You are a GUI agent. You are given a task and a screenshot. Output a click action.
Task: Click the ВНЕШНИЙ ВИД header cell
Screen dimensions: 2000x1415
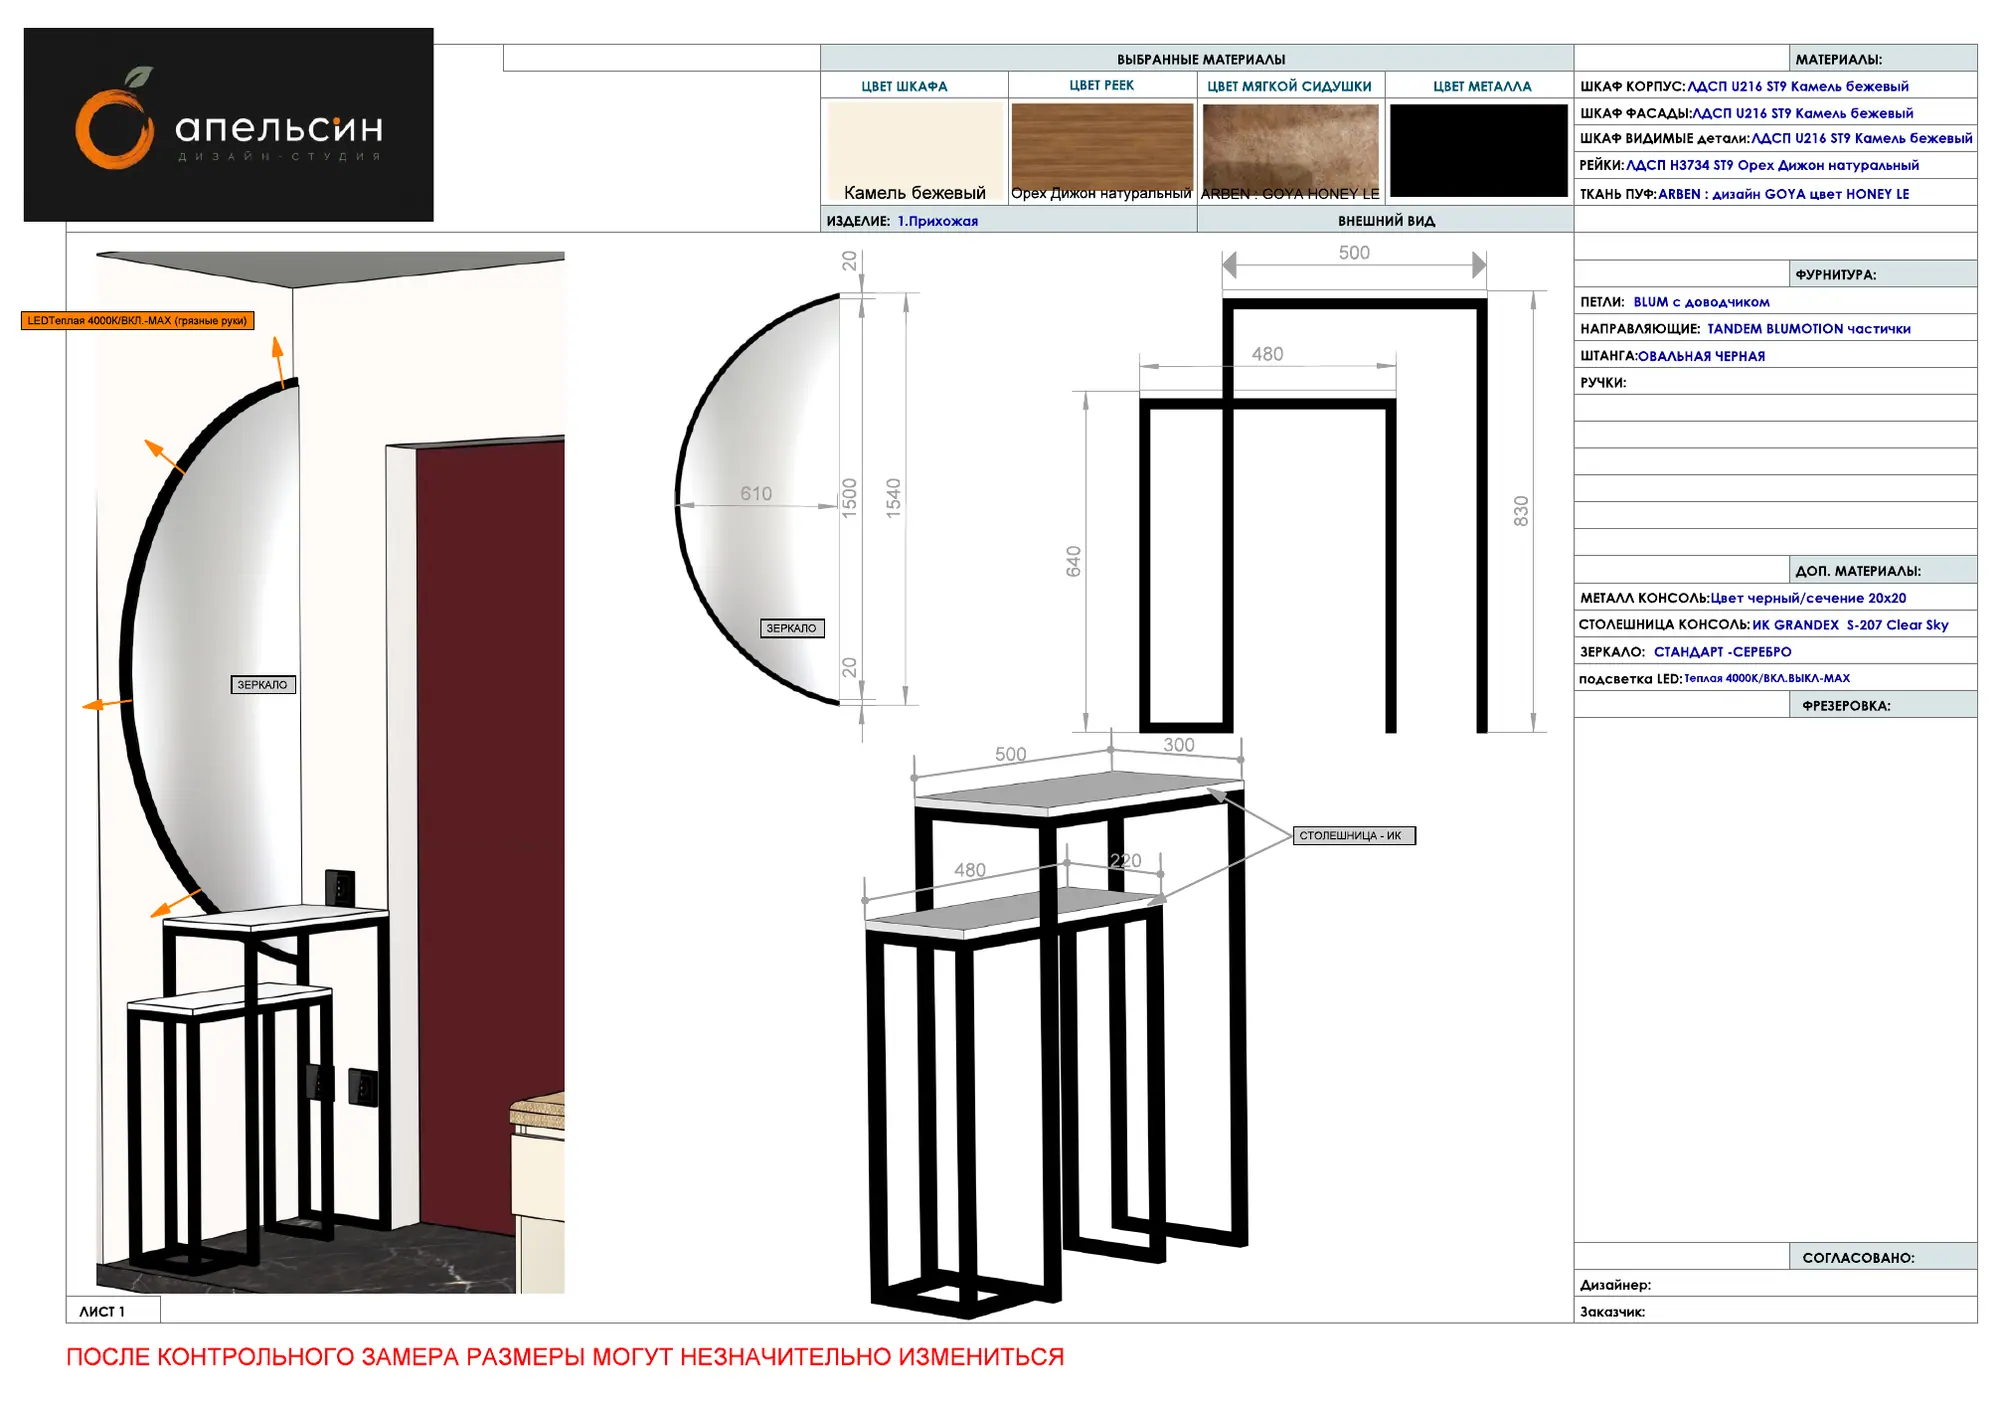pos(1385,221)
